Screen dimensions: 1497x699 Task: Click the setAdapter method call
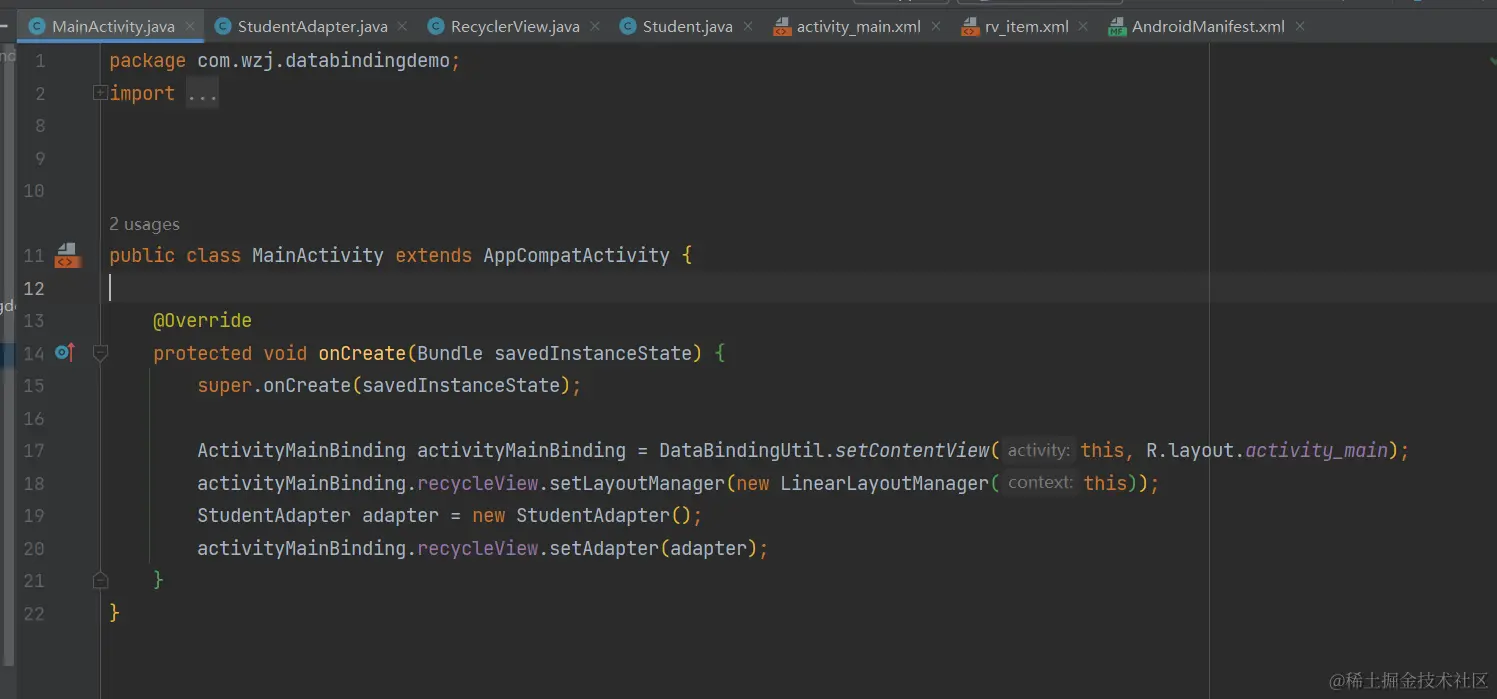604,549
